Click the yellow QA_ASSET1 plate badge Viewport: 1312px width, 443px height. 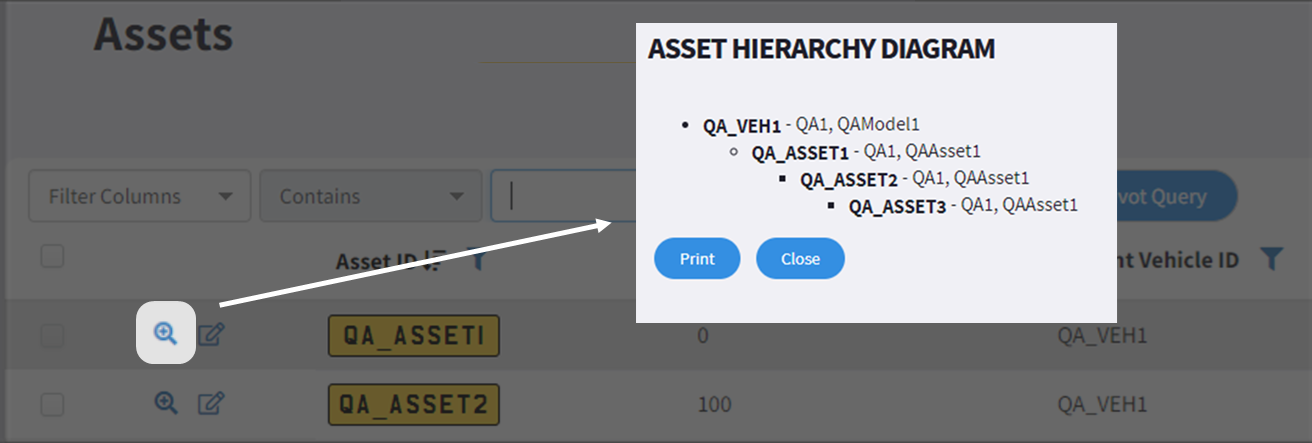(x=413, y=336)
